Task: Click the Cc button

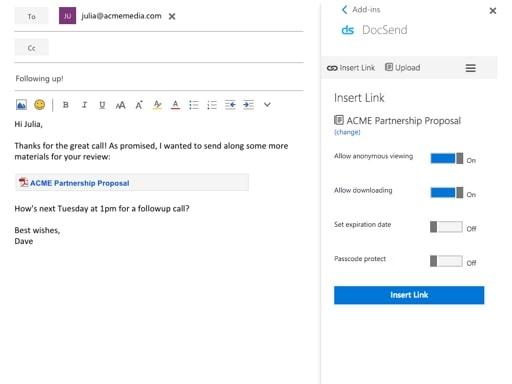Action: pos(31,47)
